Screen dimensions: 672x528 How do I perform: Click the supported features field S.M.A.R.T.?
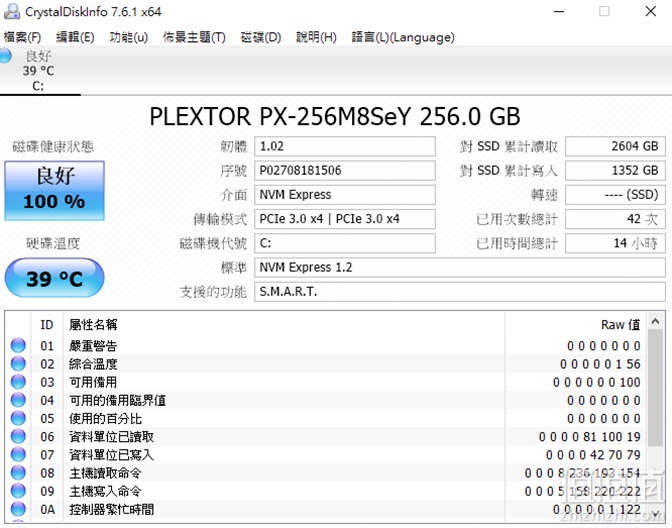460,292
